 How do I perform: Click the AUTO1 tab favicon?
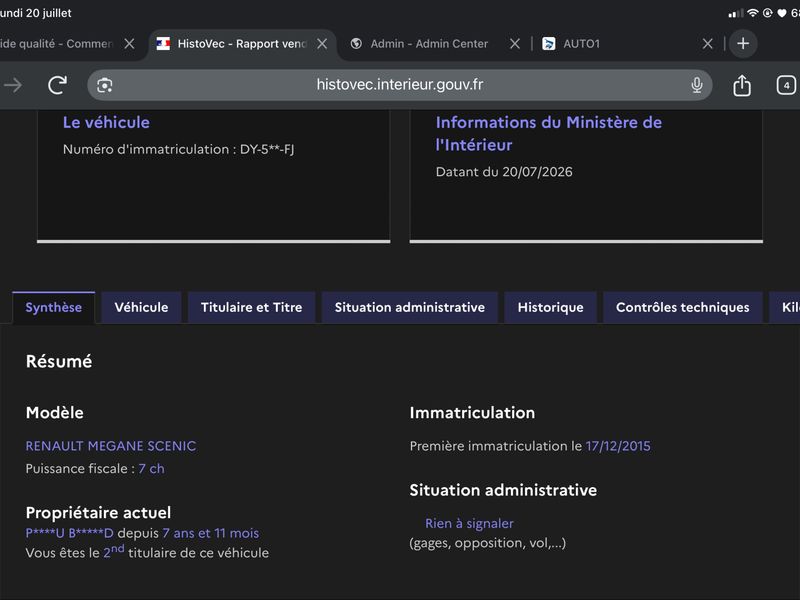pos(548,44)
